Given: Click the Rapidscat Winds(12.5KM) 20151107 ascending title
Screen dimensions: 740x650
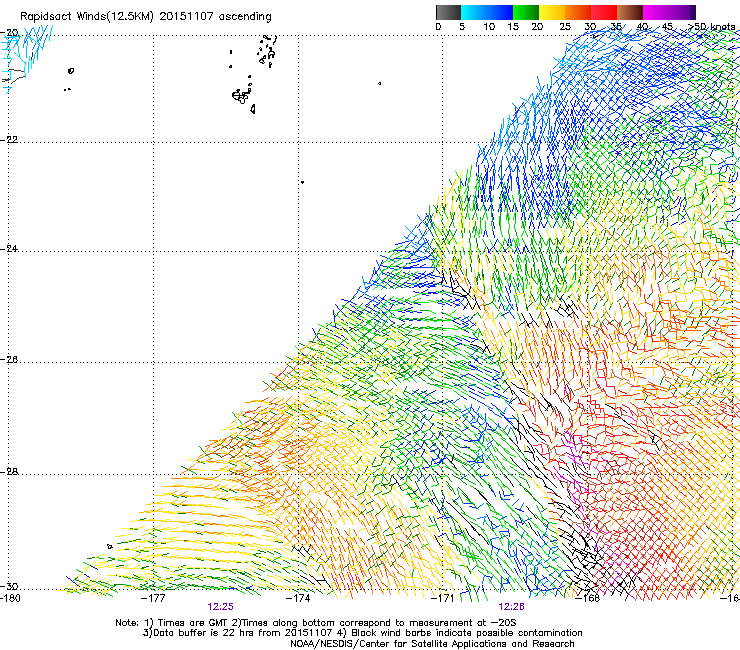Looking at the screenshot, I should click(146, 17).
